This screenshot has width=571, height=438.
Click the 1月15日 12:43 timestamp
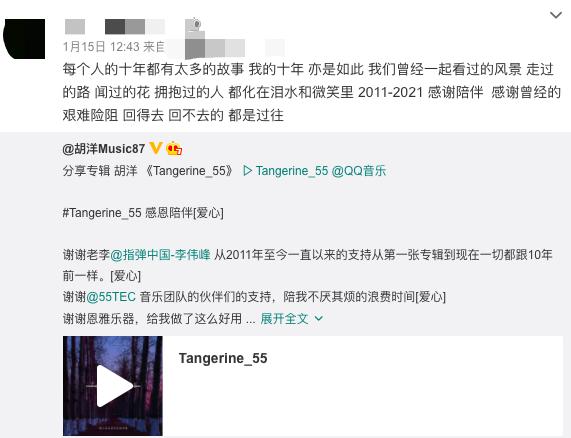click(x=101, y=47)
